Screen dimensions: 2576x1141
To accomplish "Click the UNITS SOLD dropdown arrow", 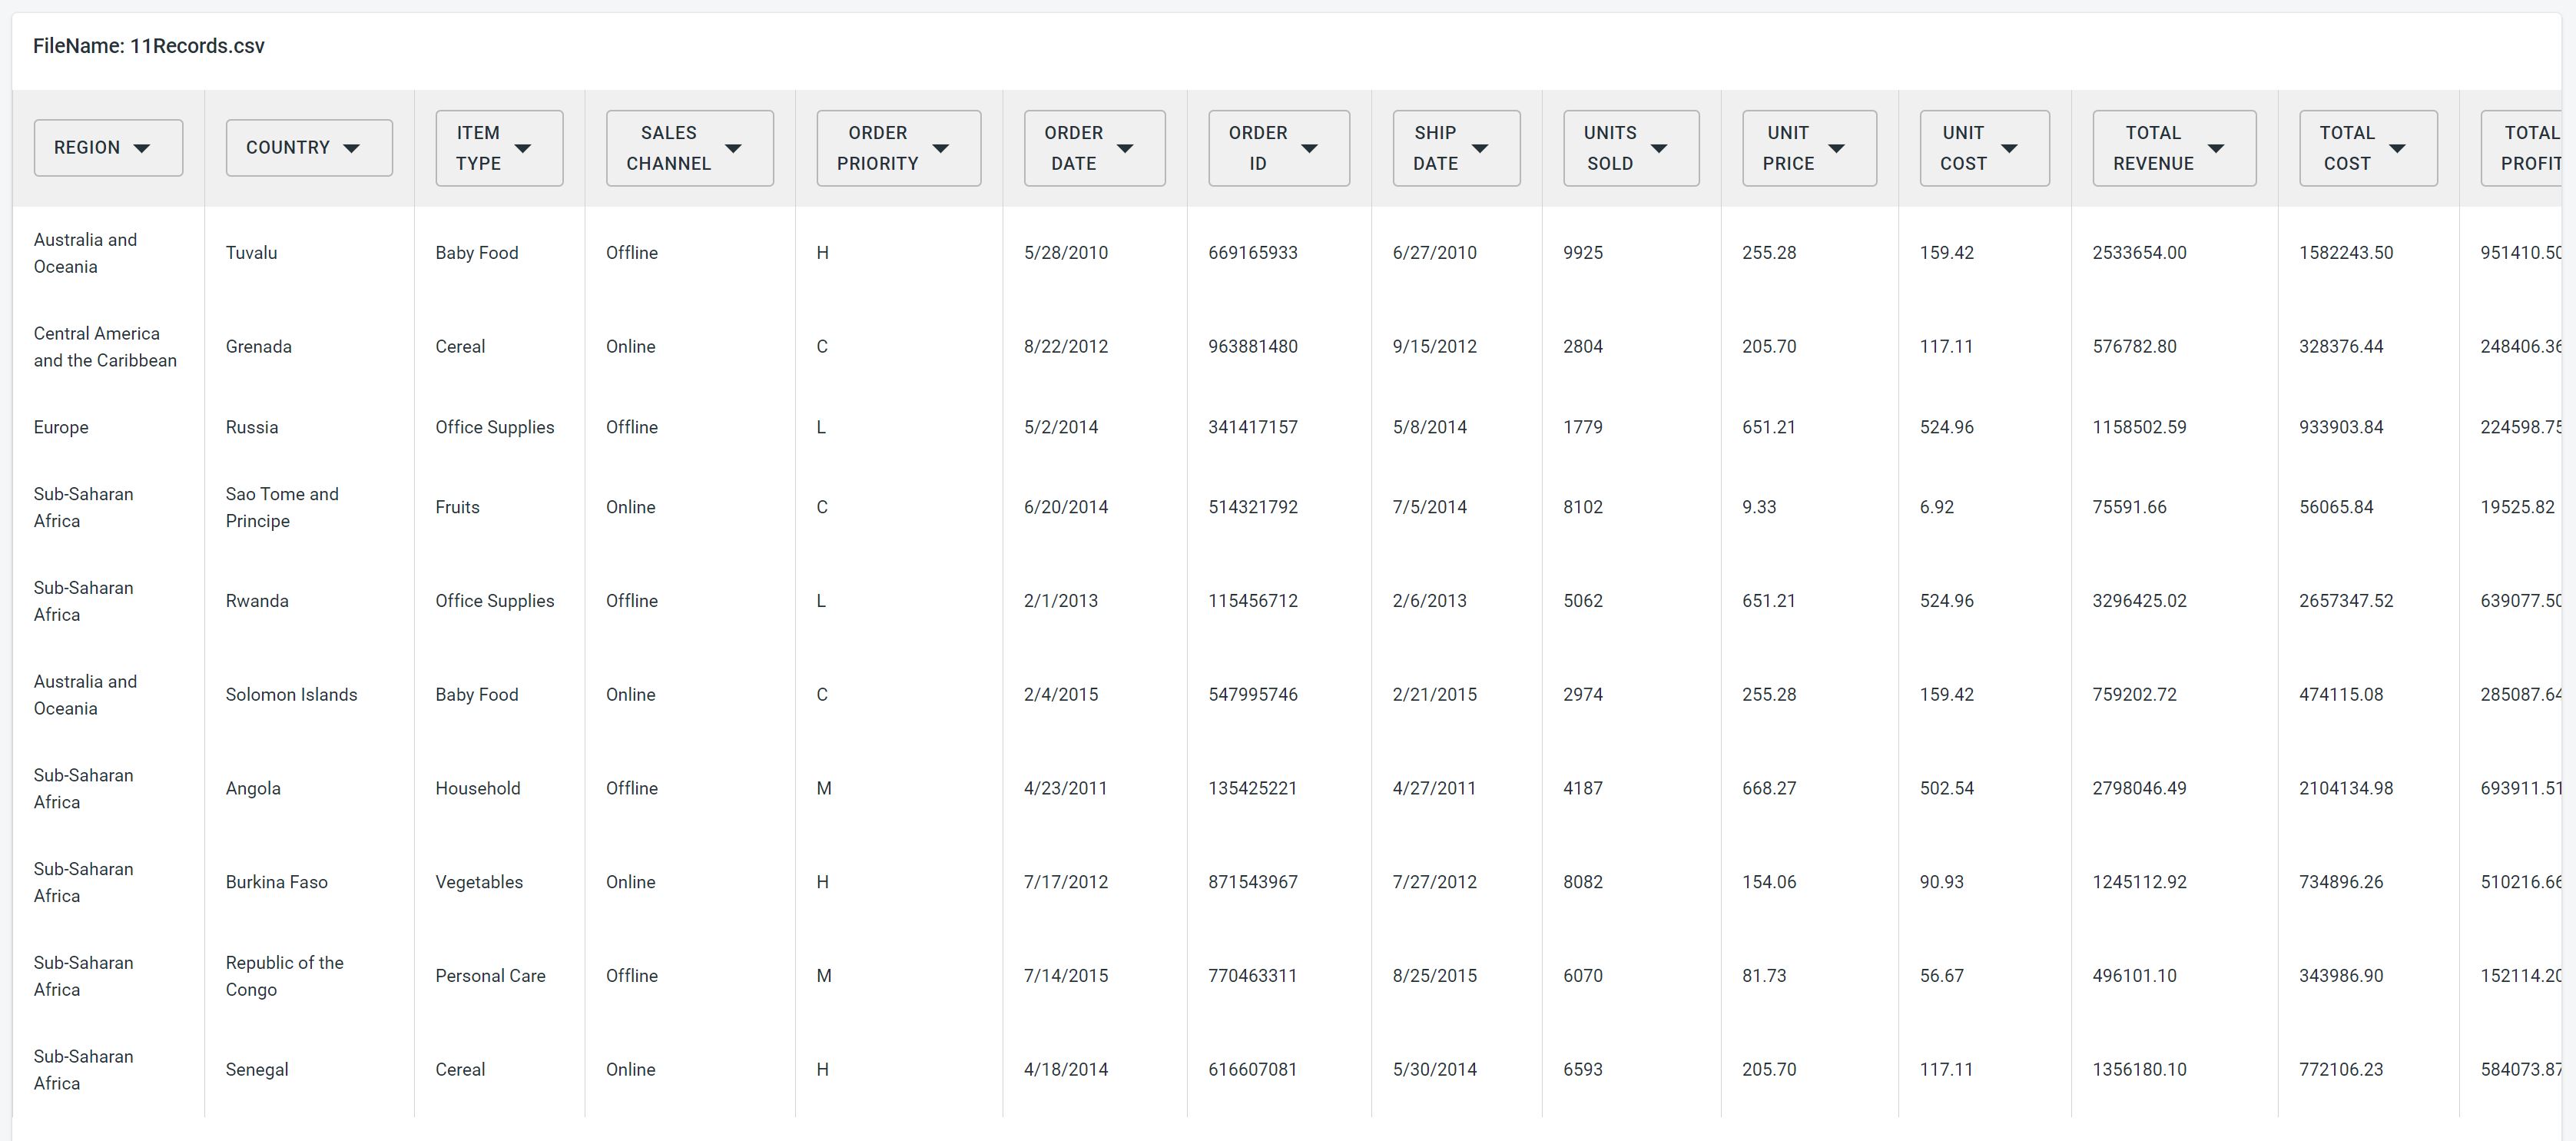I will click(1659, 149).
